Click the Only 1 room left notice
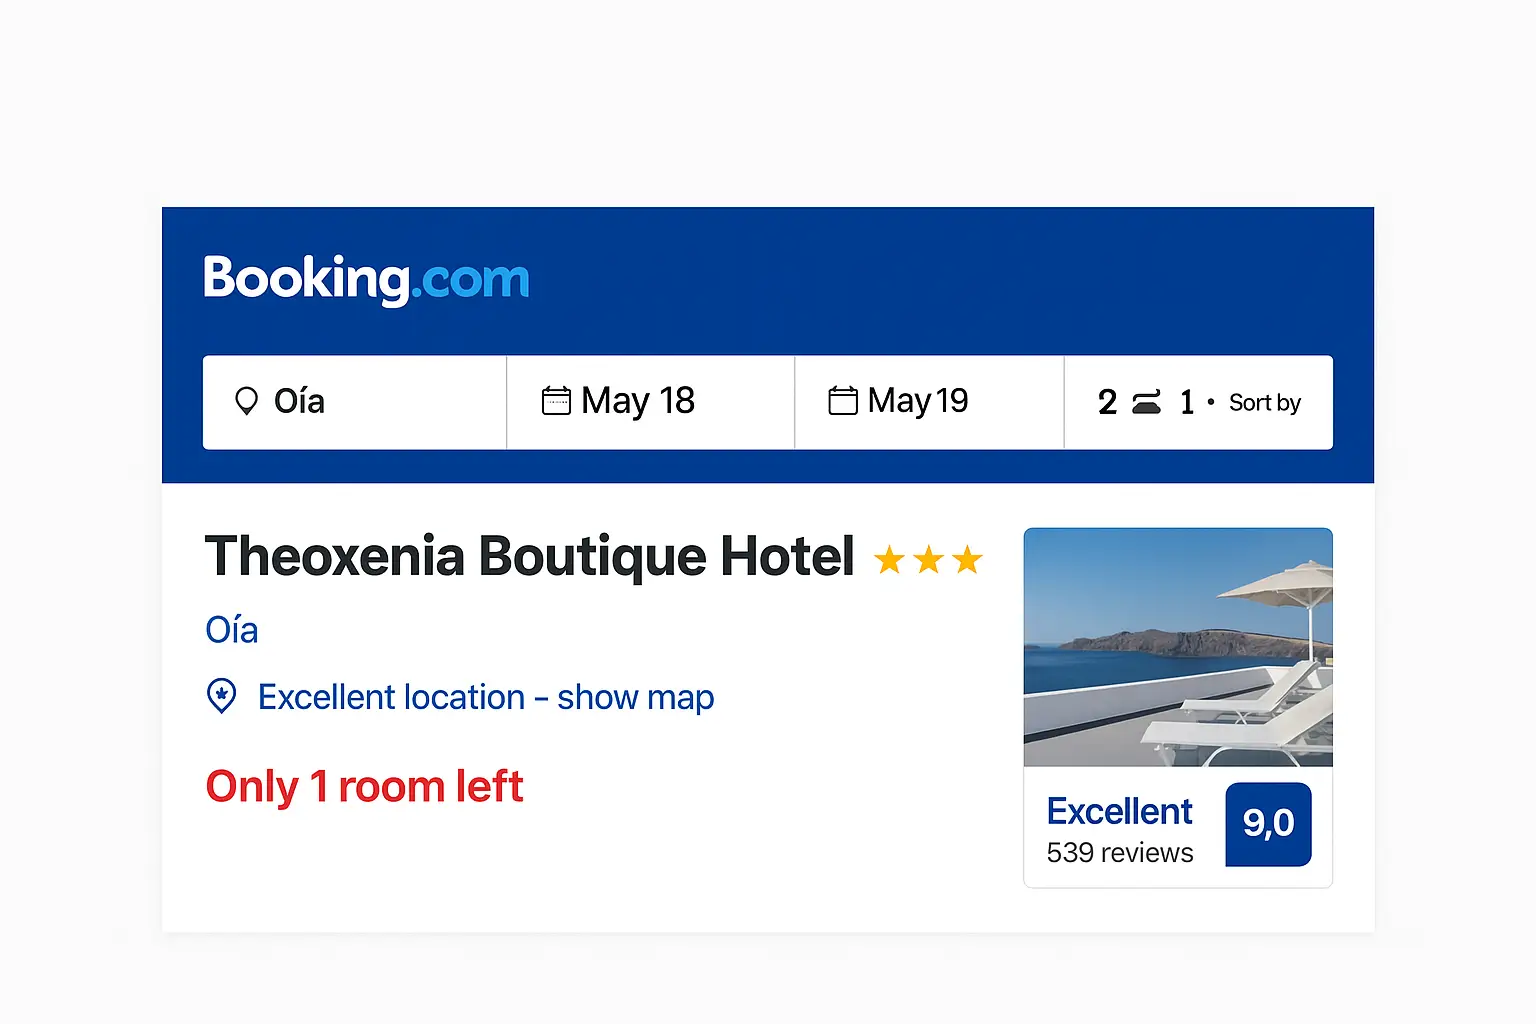This screenshot has height=1024, width=1536. (364, 786)
